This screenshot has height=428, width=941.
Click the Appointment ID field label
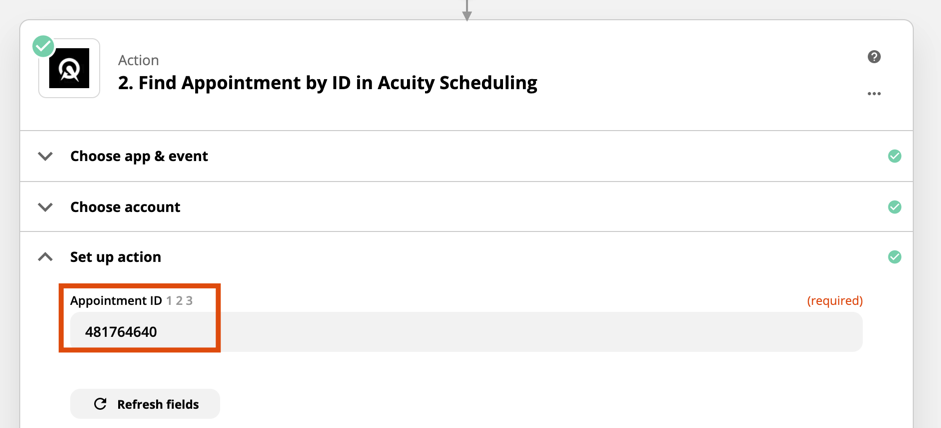tap(116, 301)
